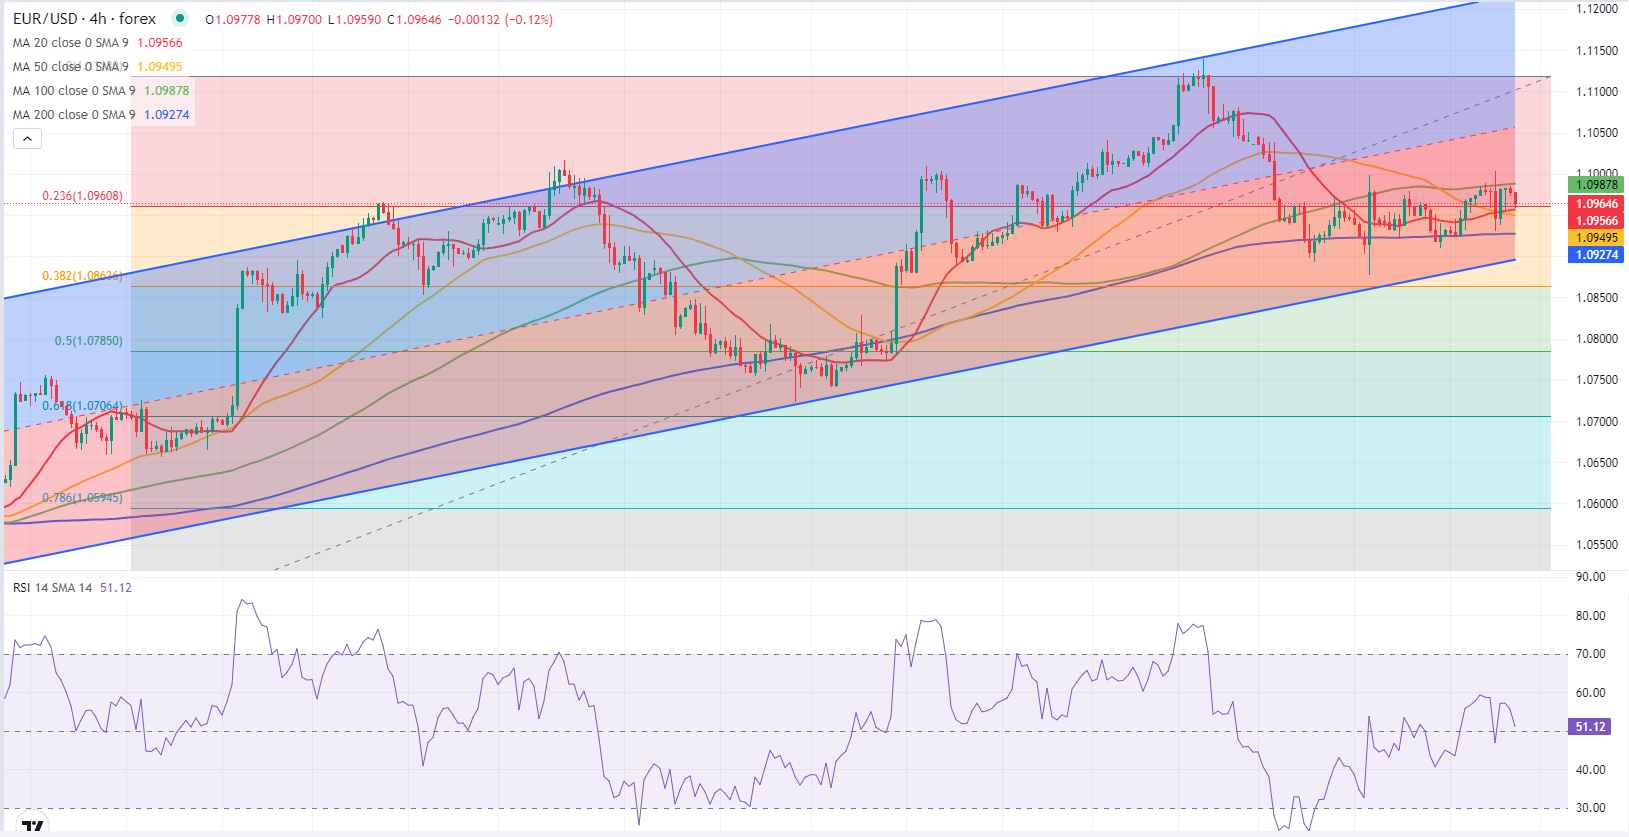1629x837 pixels.
Task: Click the 1.07000 price axis tick
Action: (1596, 422)
